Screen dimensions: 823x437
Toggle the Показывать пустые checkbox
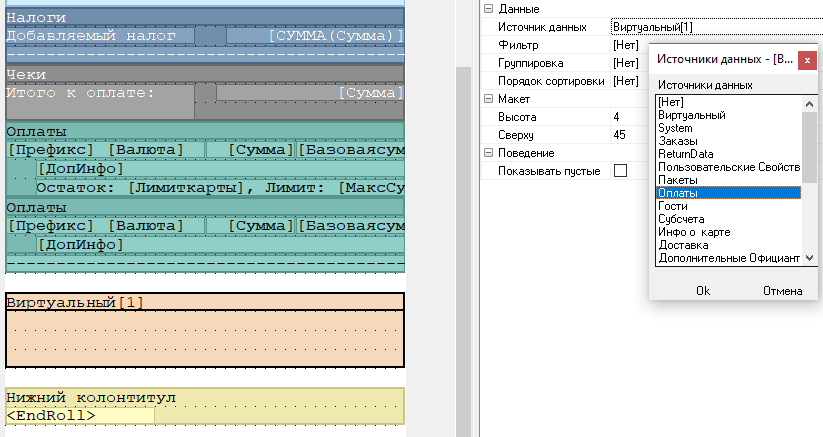pos(620,171)
